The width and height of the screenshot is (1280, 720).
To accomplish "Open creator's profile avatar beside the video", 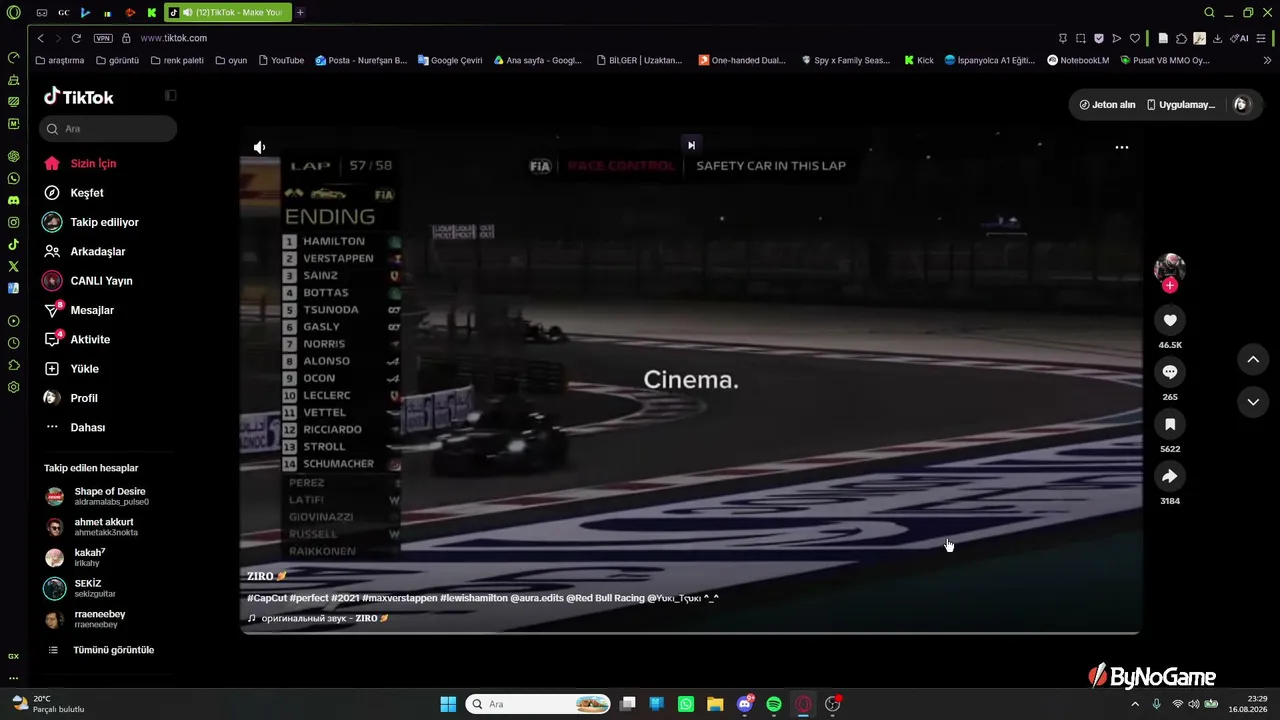I will click(x=1170, y=268).
